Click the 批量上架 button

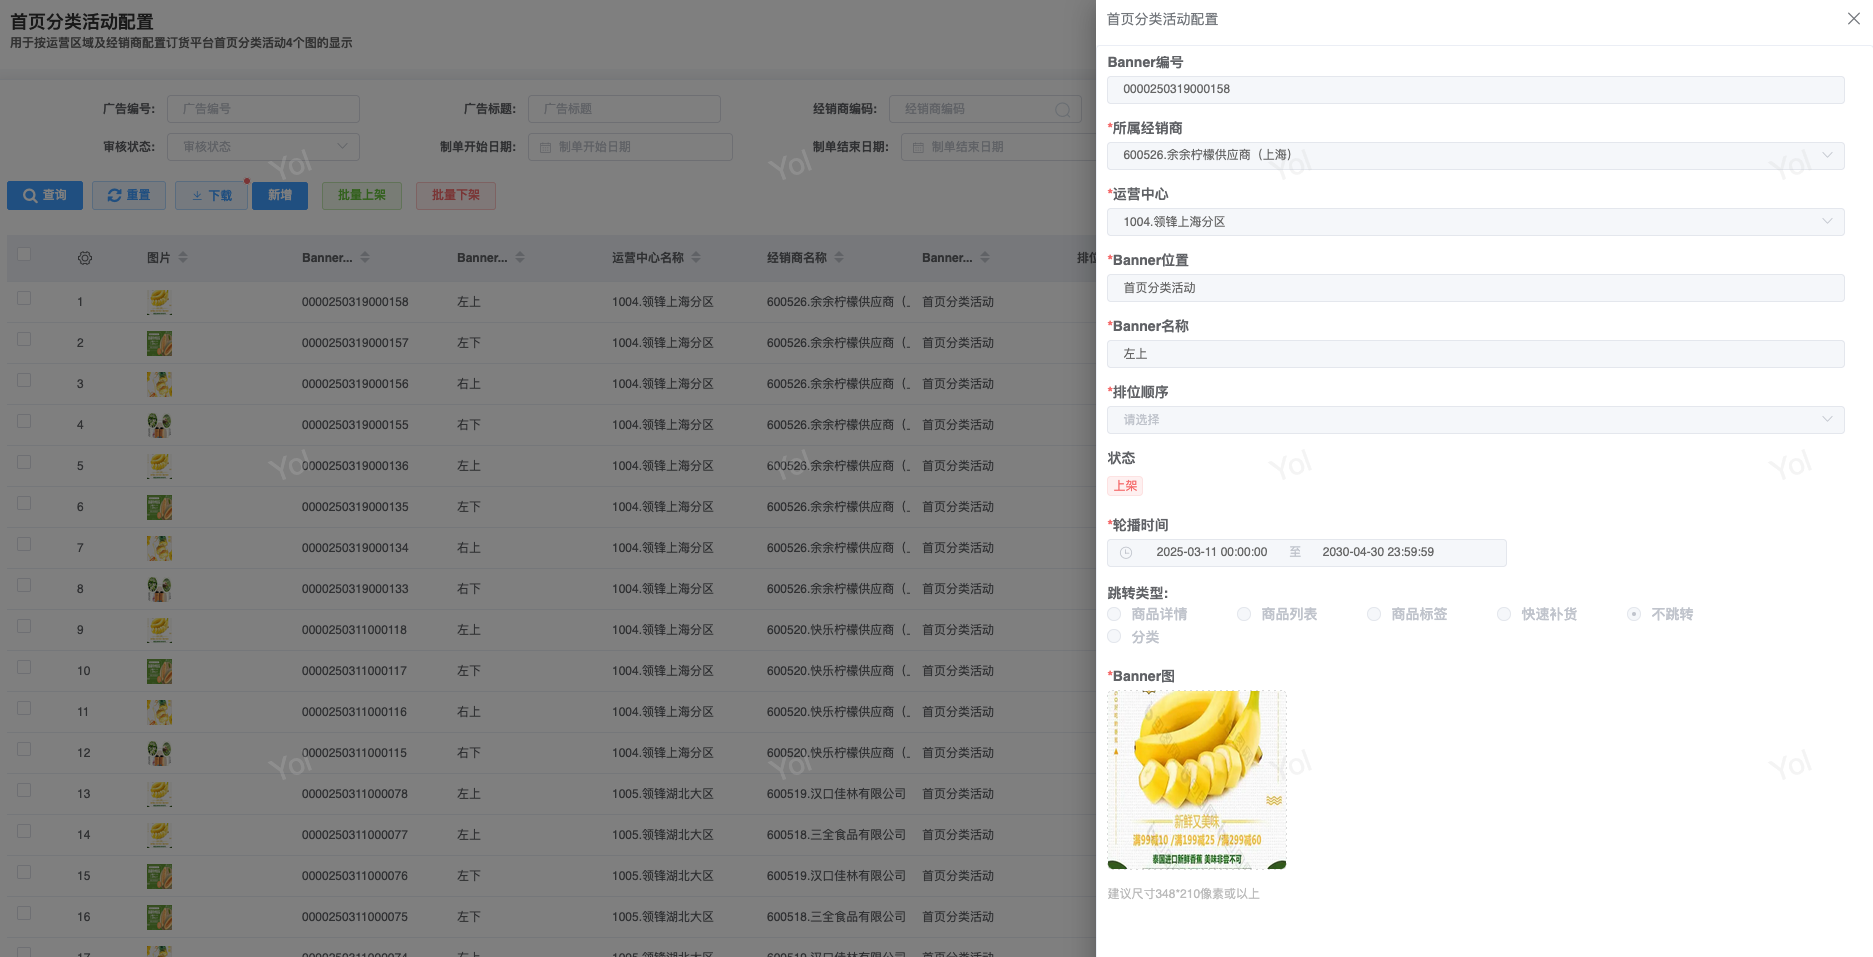[x=361, y=196]
